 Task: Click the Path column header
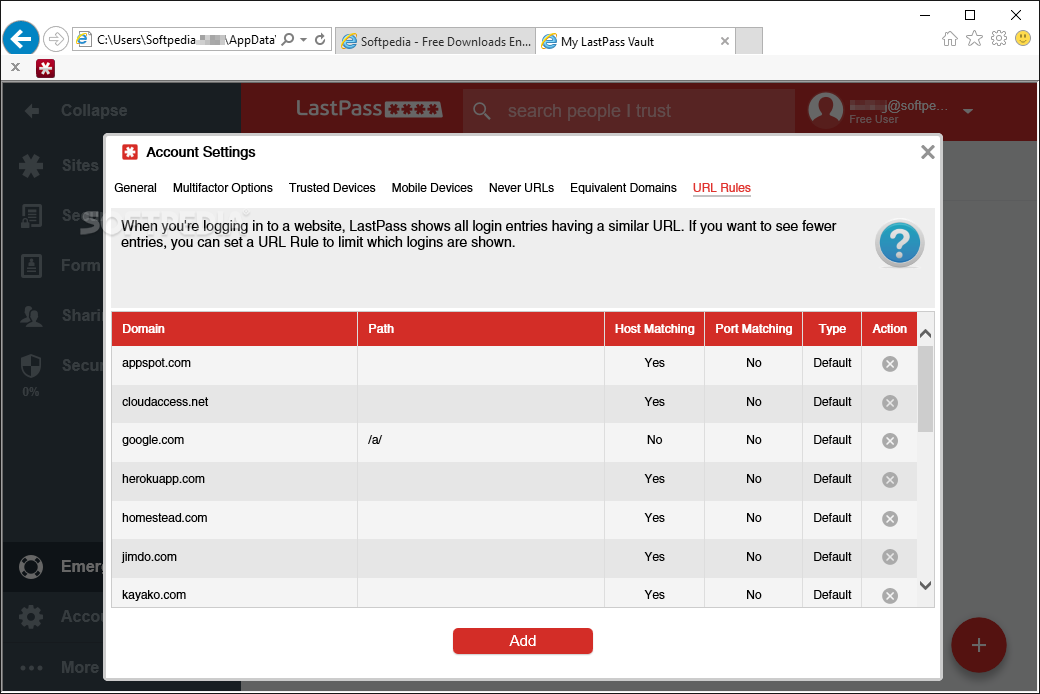pos(481,329)
